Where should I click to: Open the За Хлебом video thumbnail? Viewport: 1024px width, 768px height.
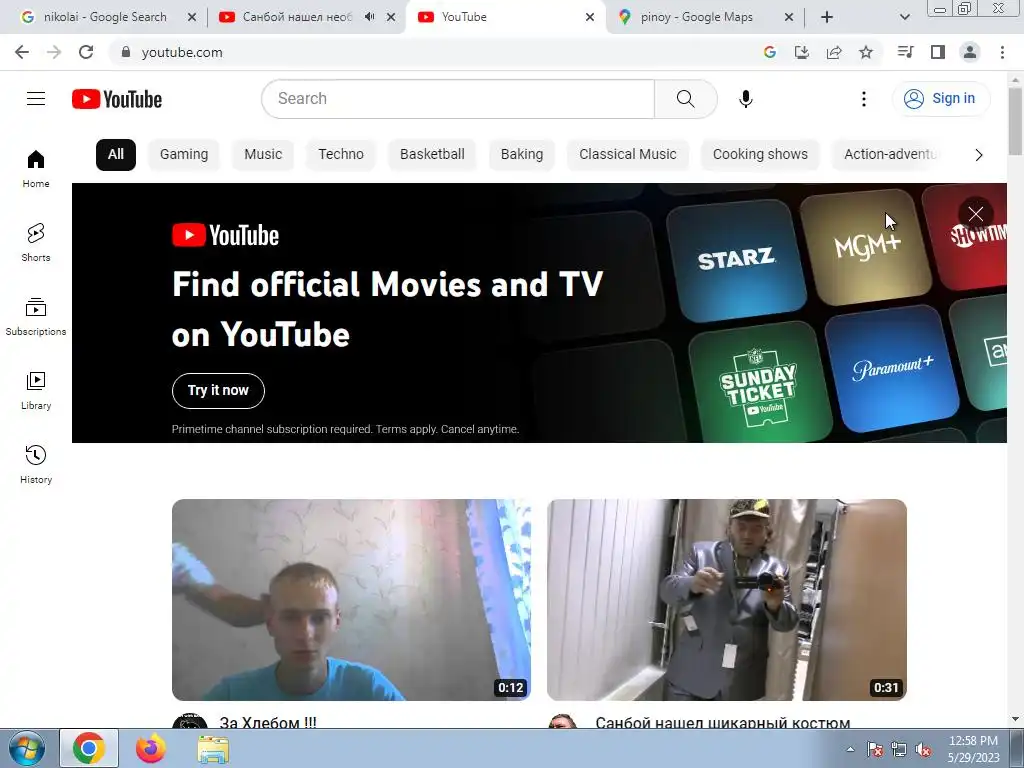(351, 600)
